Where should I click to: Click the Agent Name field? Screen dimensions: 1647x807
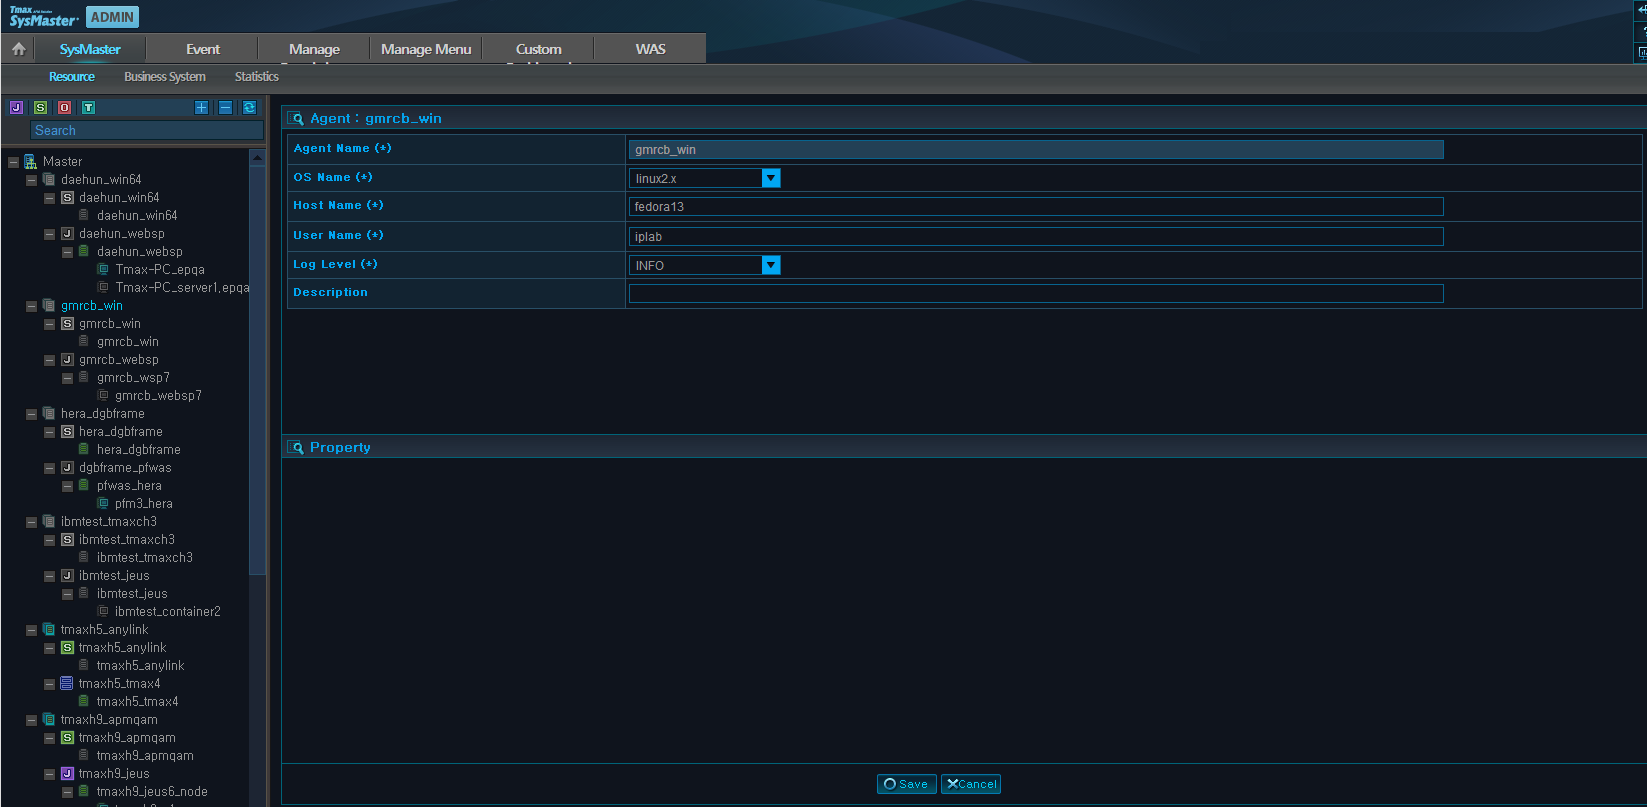[1036, 150]
